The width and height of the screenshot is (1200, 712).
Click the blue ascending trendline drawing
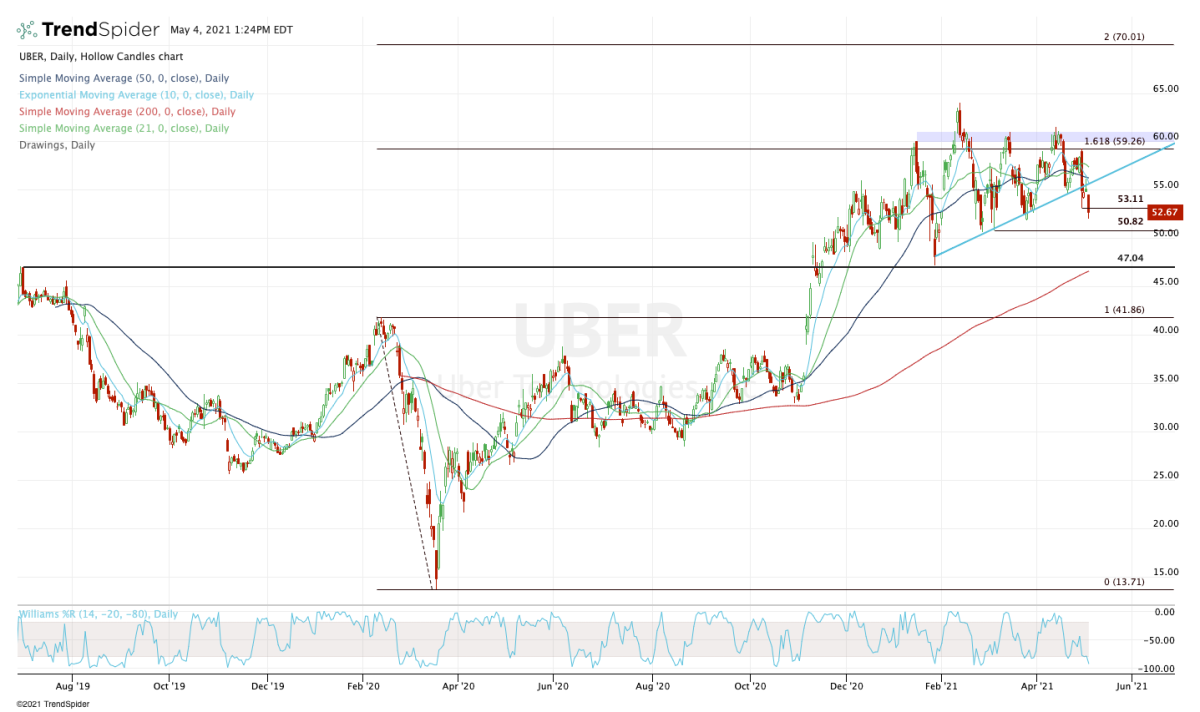tap(1055, 200)
